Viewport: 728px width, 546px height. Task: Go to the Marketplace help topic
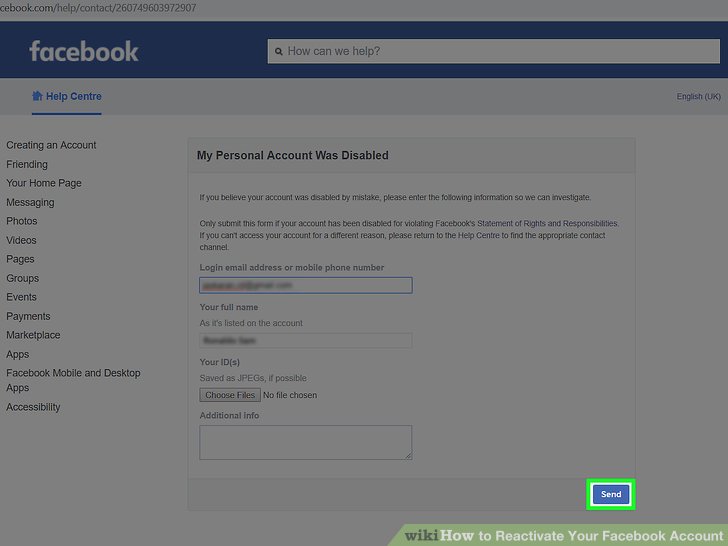tap(33, 335)
